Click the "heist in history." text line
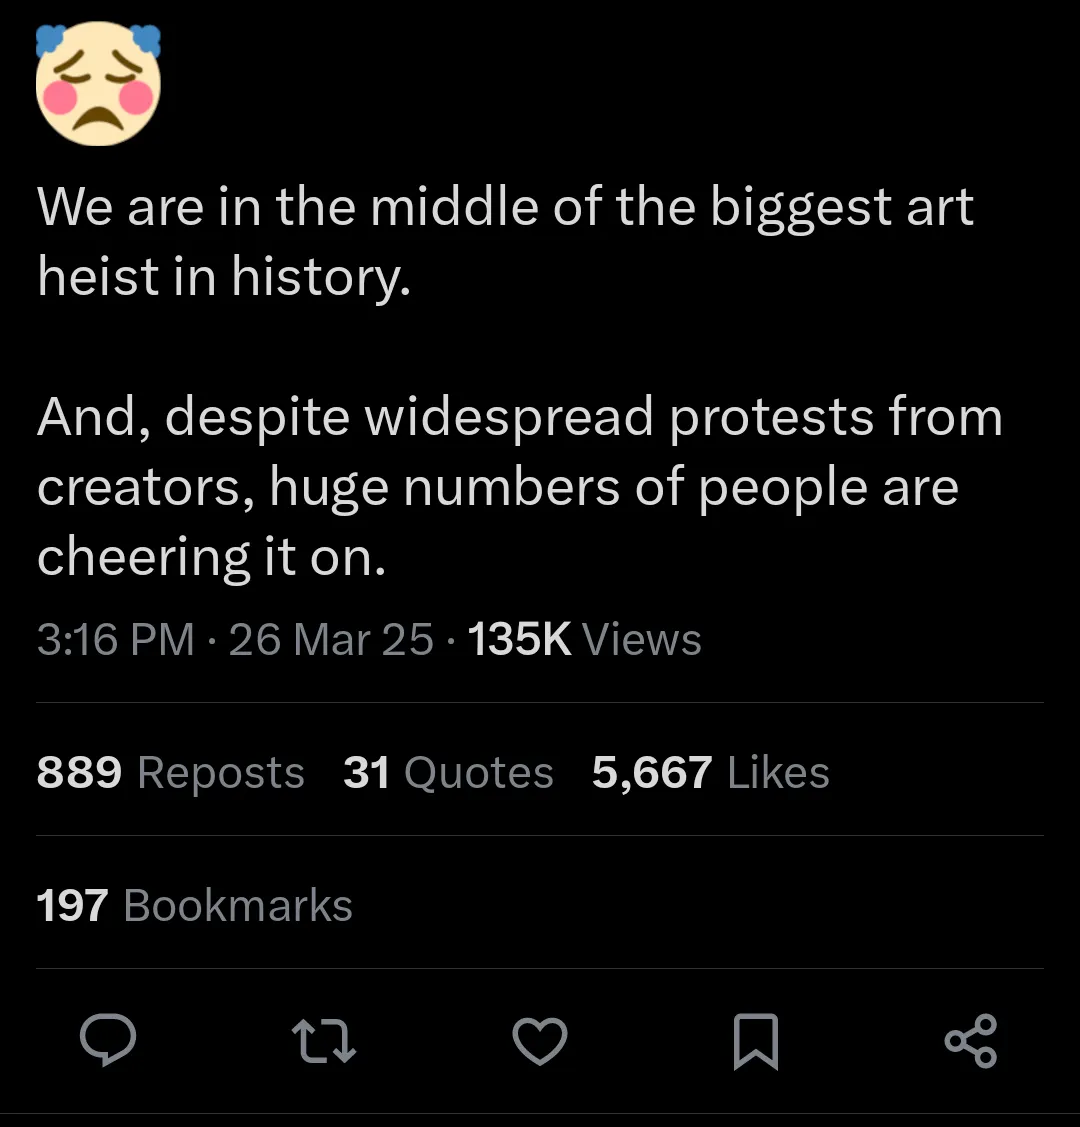Image resolution: width=1080 pixels, height=1127 pixels. 224,277
